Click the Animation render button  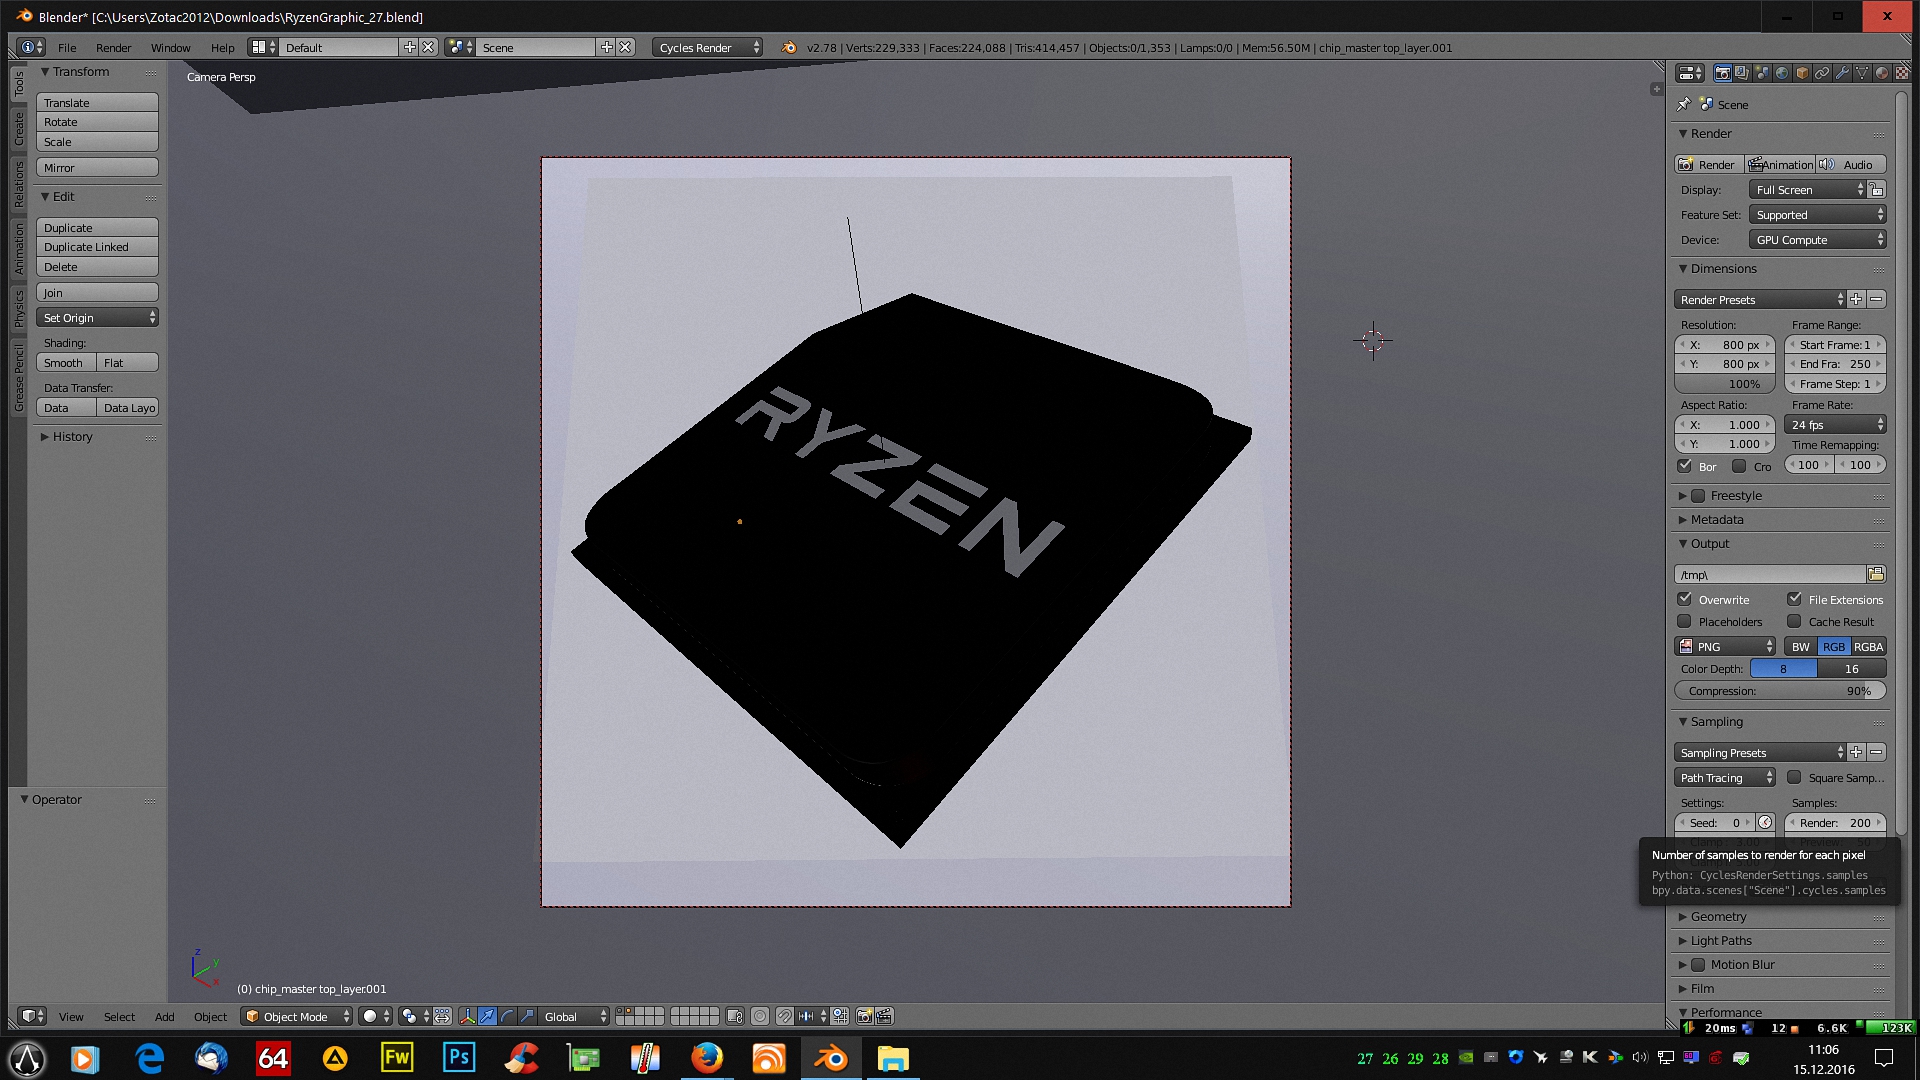[1781, 164]
